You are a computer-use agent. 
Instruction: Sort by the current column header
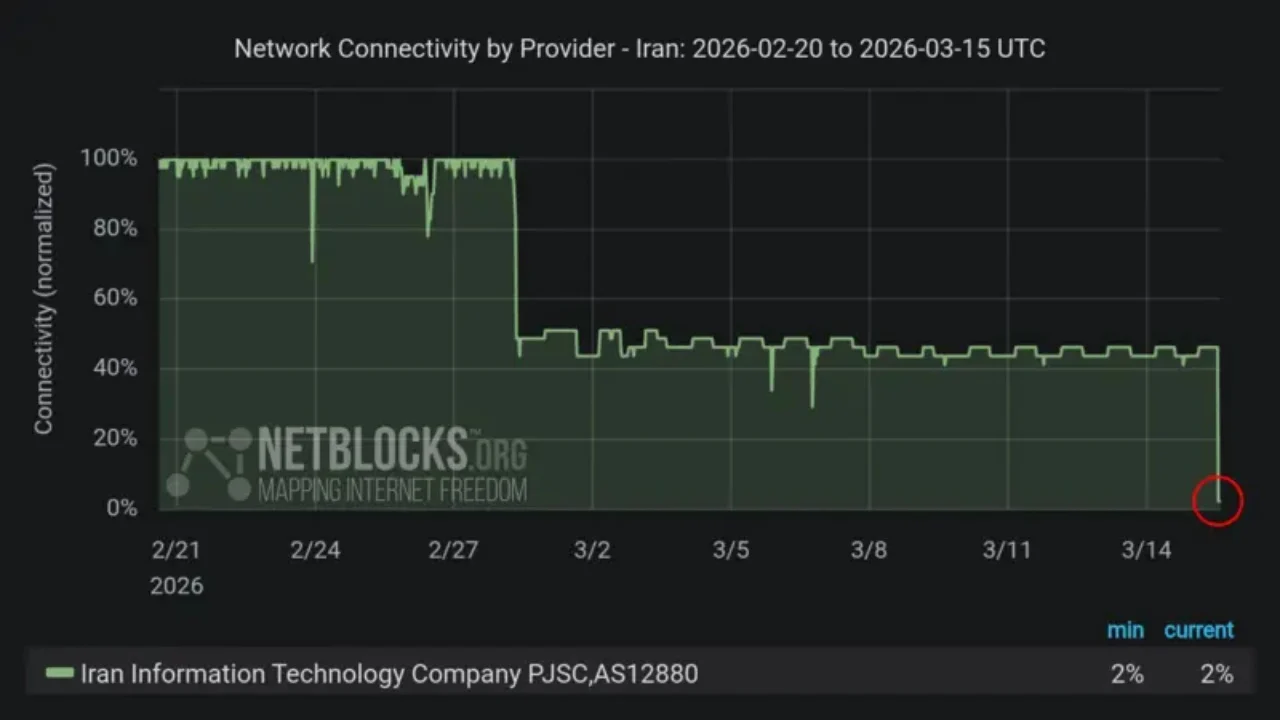(x=1198, y=630)
